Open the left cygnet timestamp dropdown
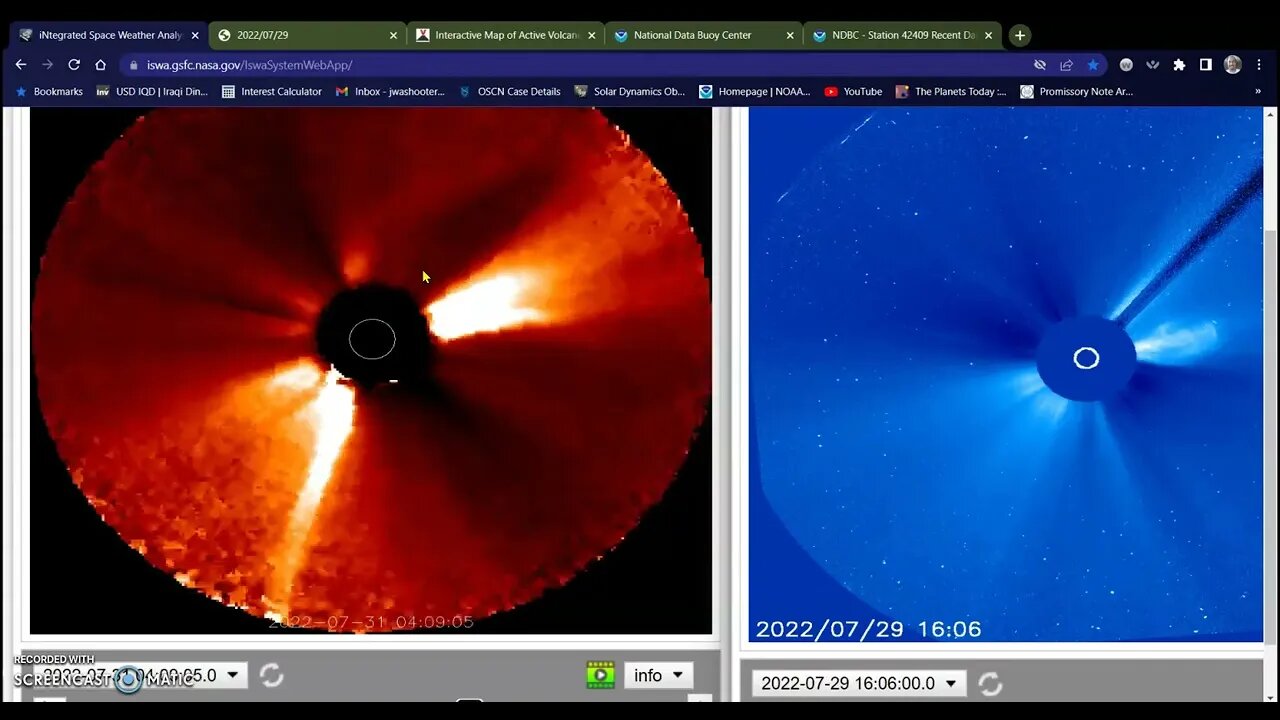The width and height of the screenshot is (1280, 720). pyautogui.click(x=141, y=675)
